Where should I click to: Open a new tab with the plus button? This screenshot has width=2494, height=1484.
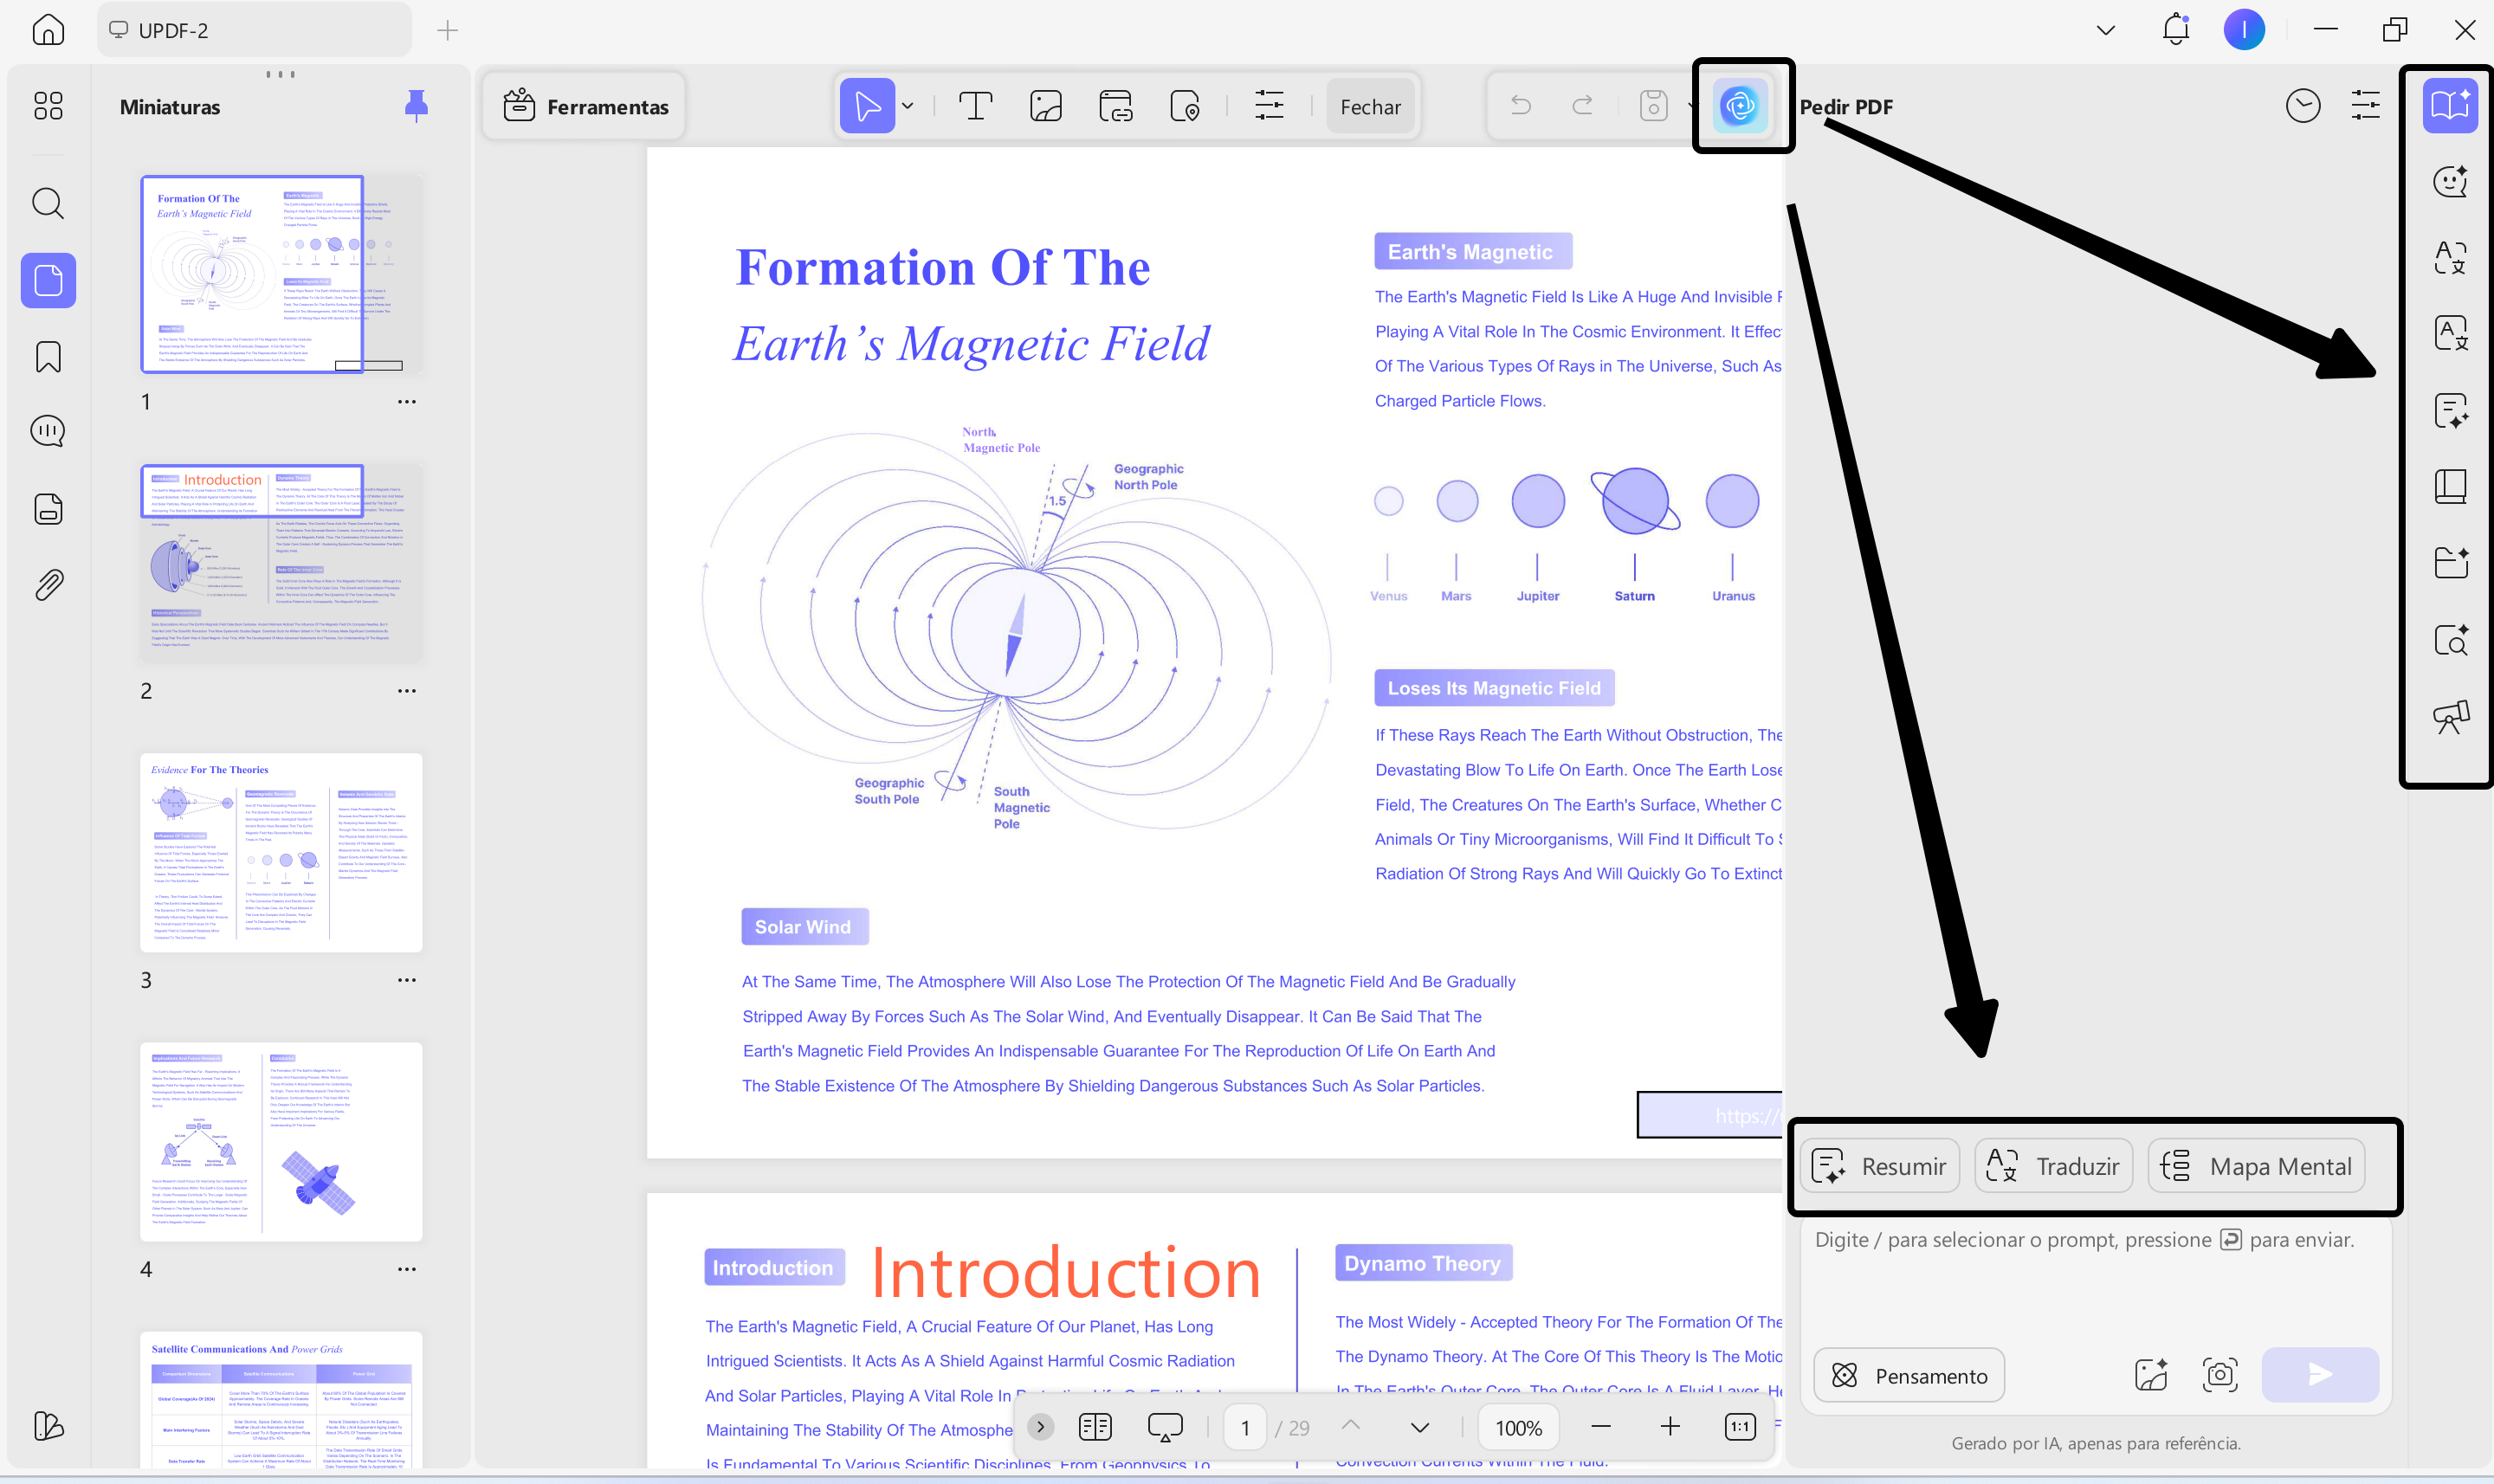click(x=447, y=30)
